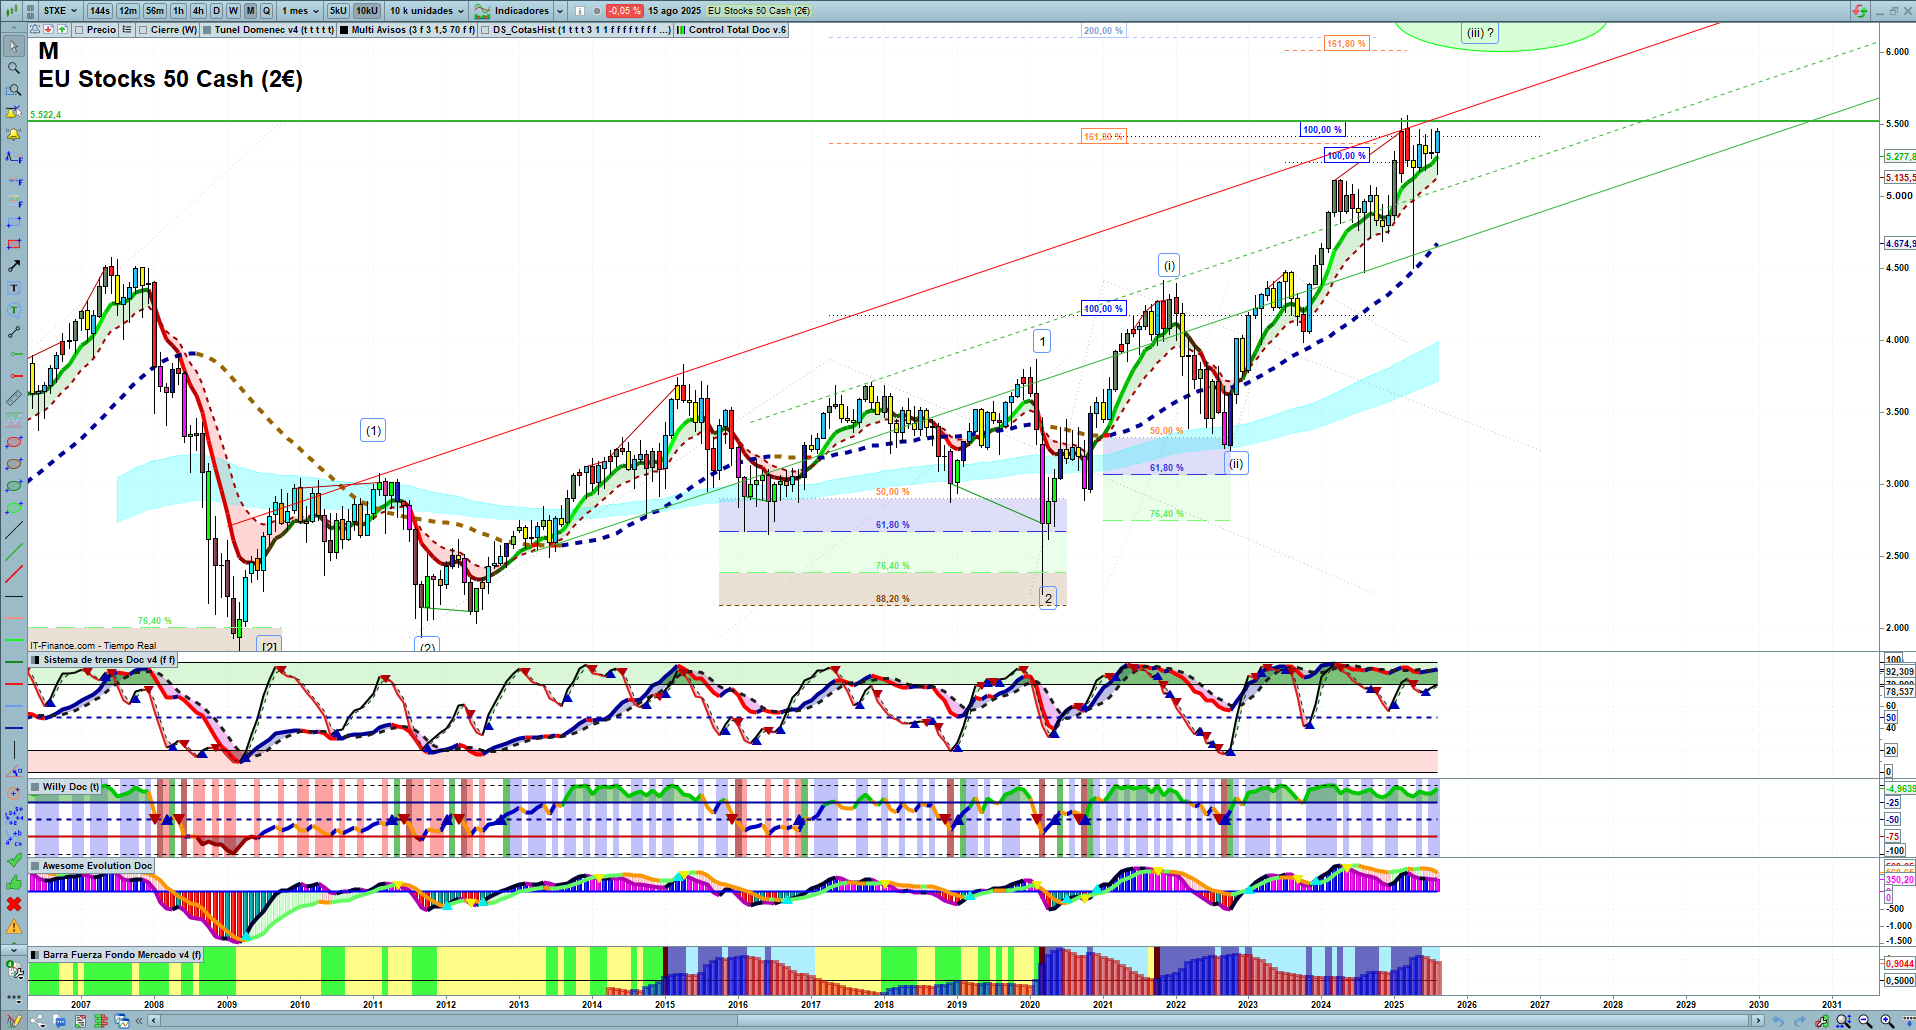The image size is (1916, 1030).
Task: Toggle the Precio checkbox
Action: click(79, 30)
